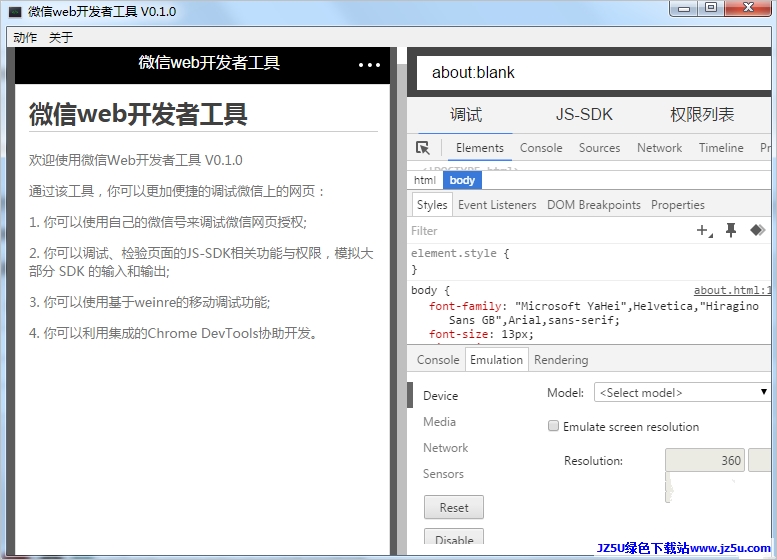Toggle the element state pin icon

731,230
